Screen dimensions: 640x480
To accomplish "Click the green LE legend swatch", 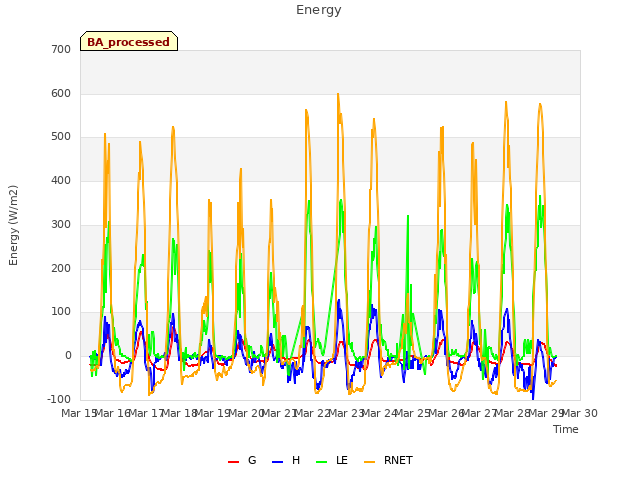I will 322,462.
